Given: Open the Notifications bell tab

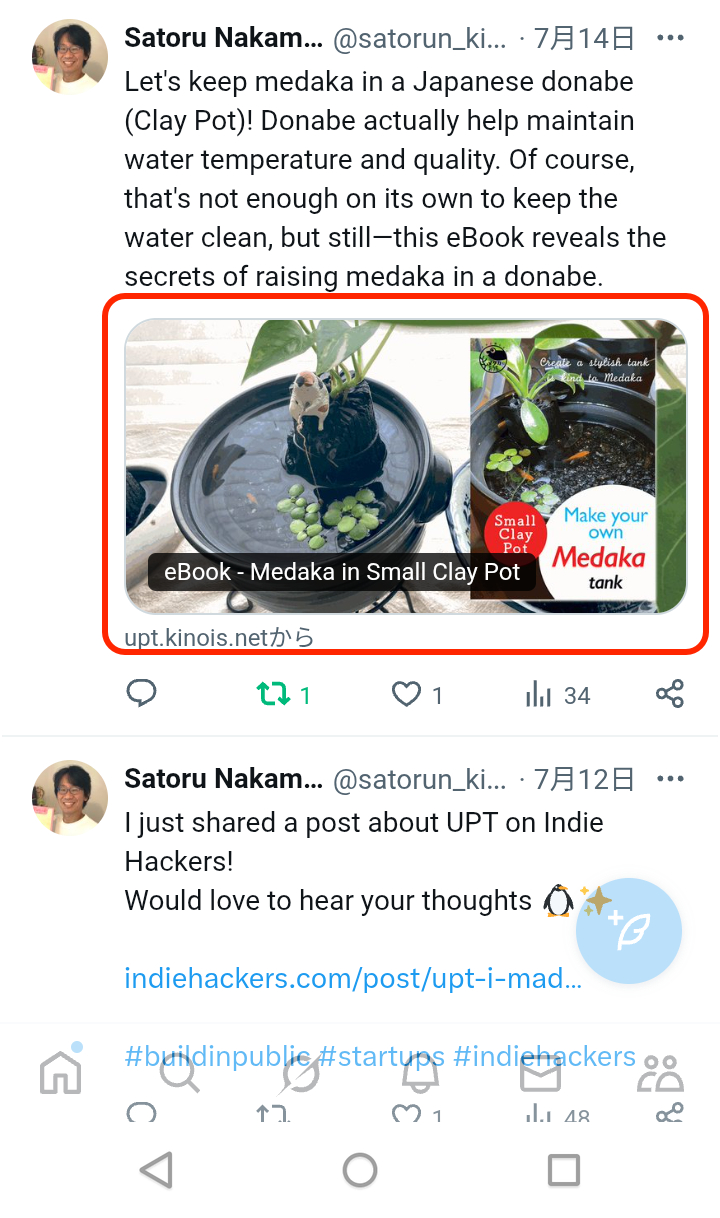Looking at the screenshot, I should click(x=421, y=1073).
